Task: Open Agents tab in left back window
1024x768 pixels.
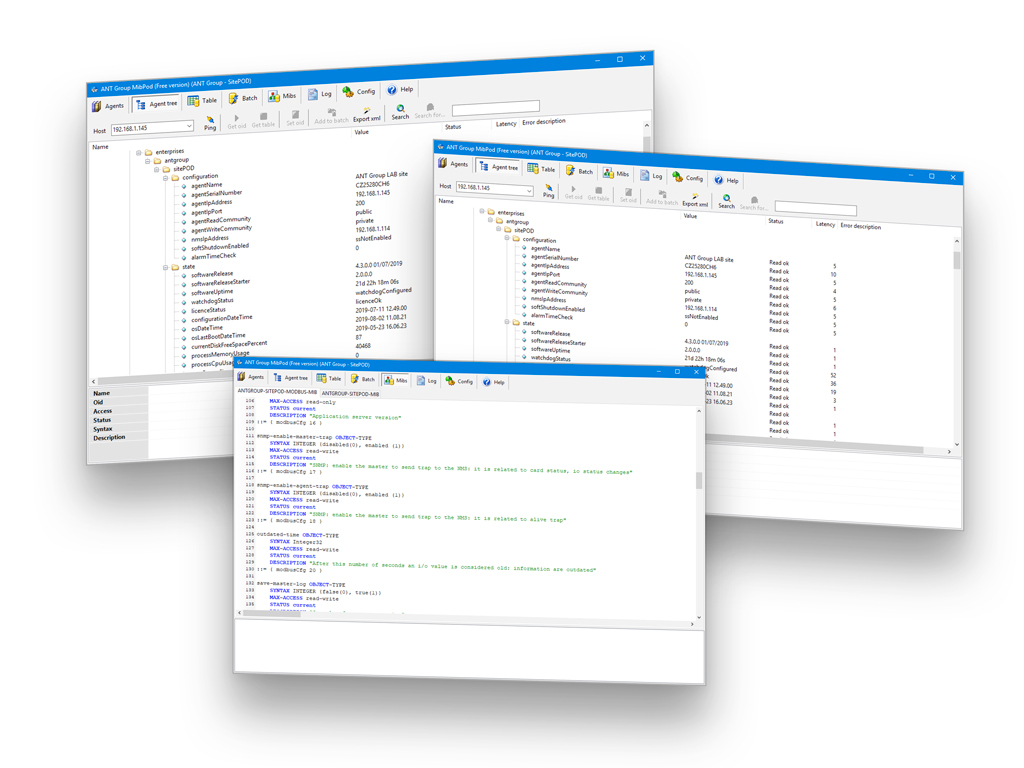Action: pos(108,105)
